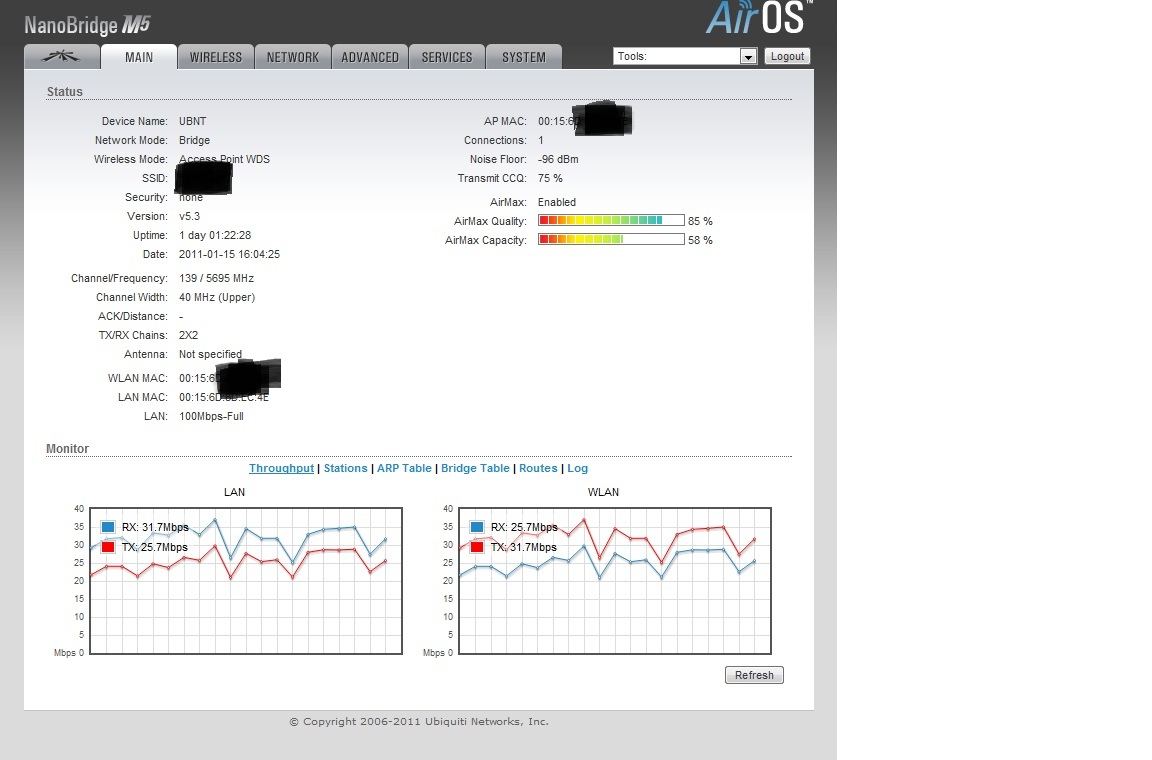Click the red TX legend square in WLAN chart

(477, 547)
